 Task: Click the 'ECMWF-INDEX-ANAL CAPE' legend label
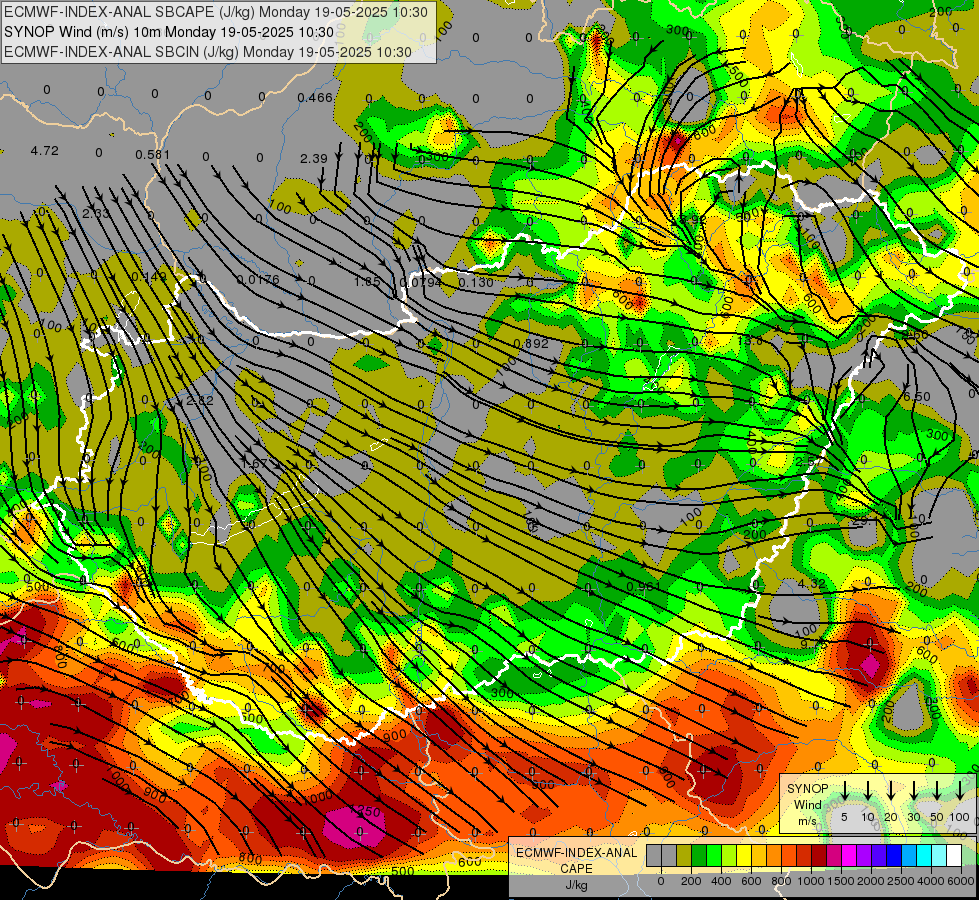tap(576, 861)
